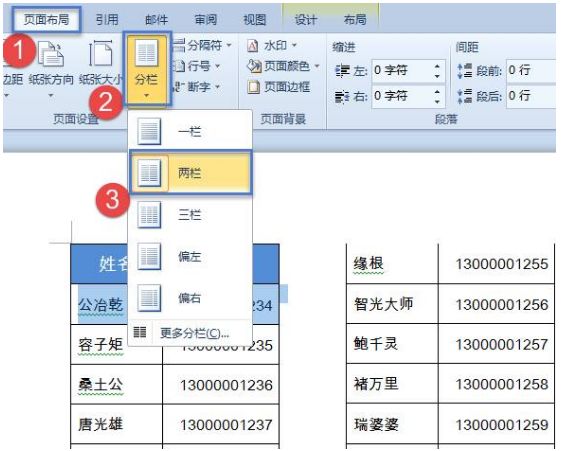Click the 段前 spacing input field
The width and height of the screenshot is (565, 451).
[531, 70]
